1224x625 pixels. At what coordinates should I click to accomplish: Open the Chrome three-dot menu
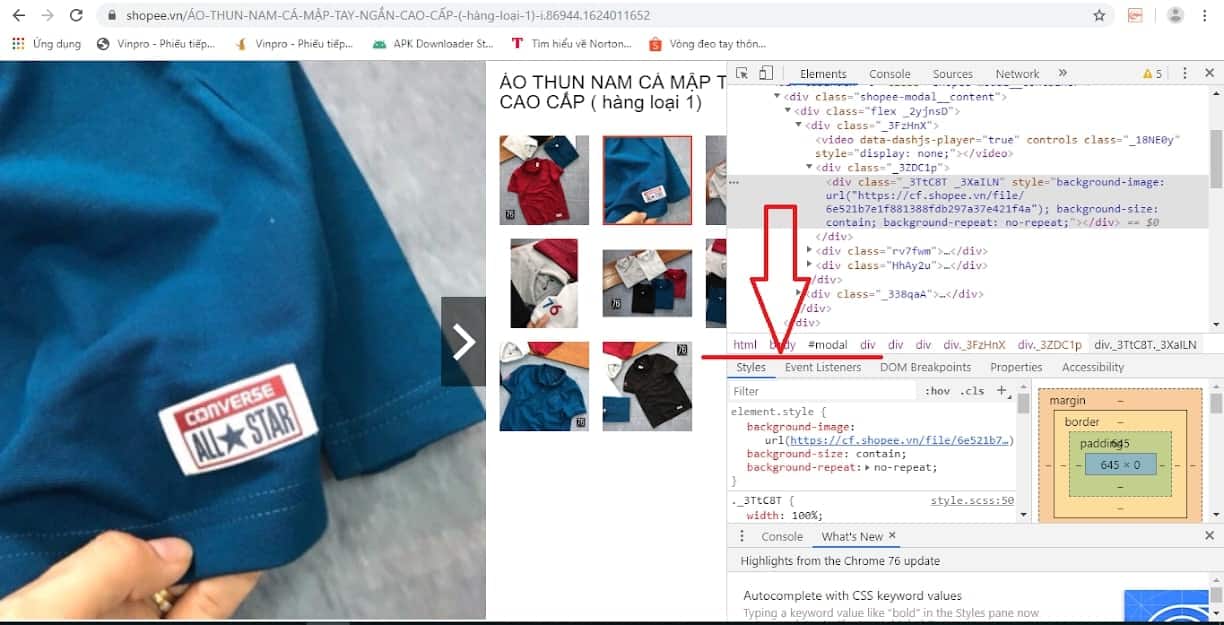pyautogui.click(x=1205, y=15)
